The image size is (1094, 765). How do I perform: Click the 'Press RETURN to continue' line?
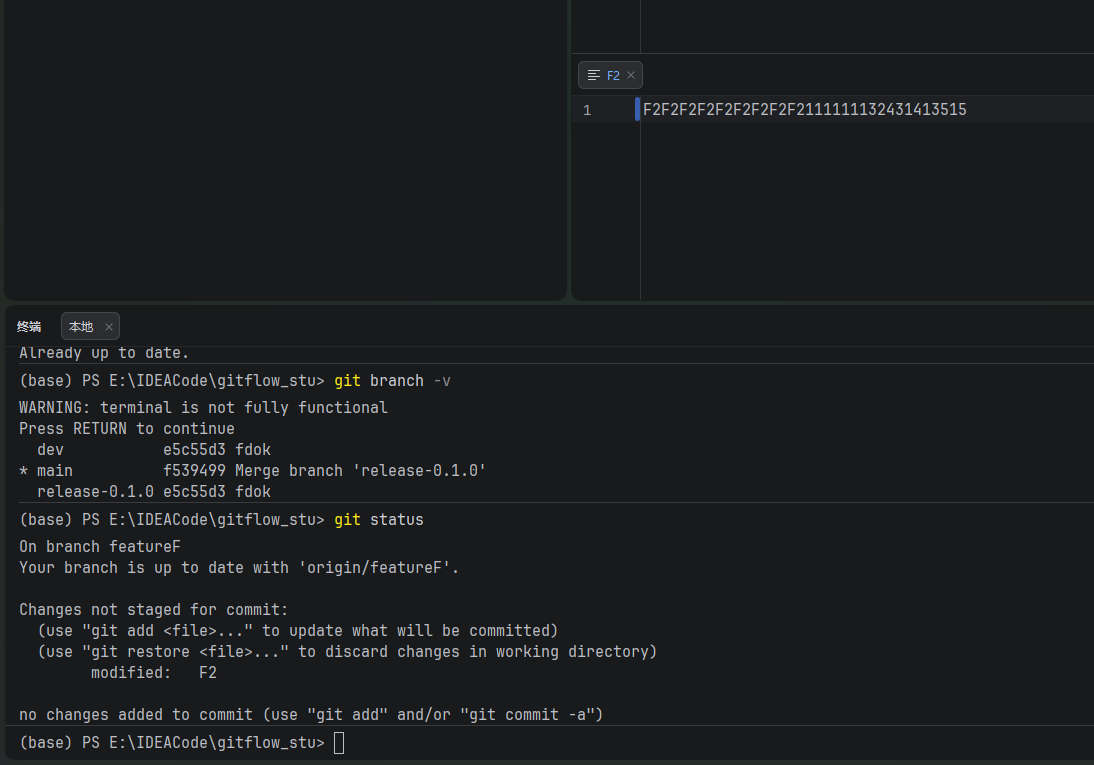click(x=126, y=429)
